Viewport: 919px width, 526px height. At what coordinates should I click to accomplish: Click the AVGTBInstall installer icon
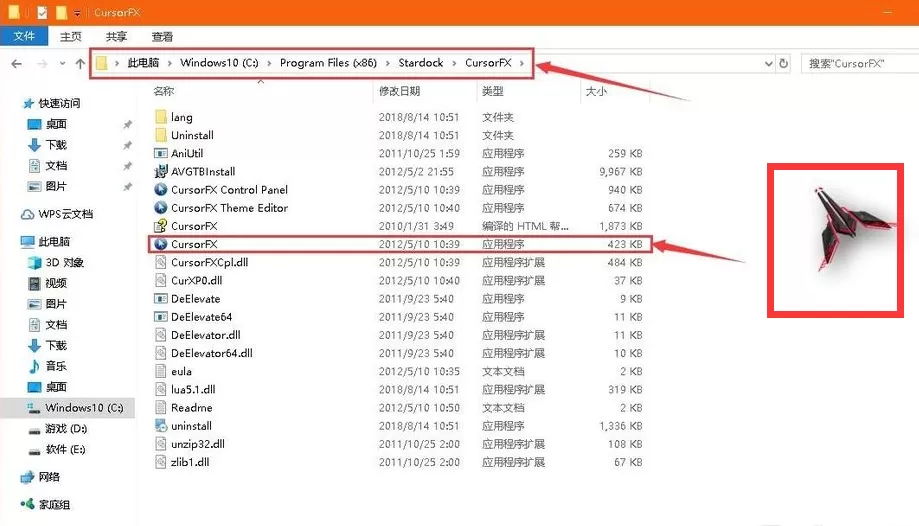(x=161, y=171)
